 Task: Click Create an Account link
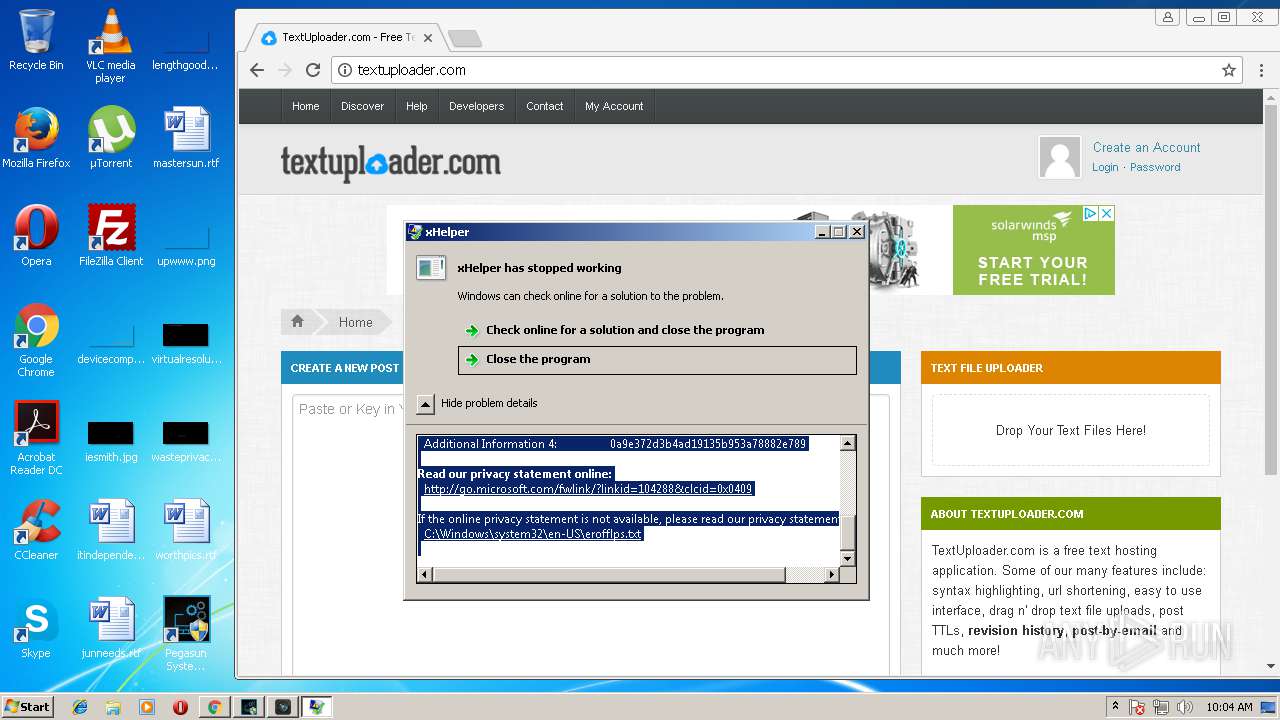click(1146, 147)
